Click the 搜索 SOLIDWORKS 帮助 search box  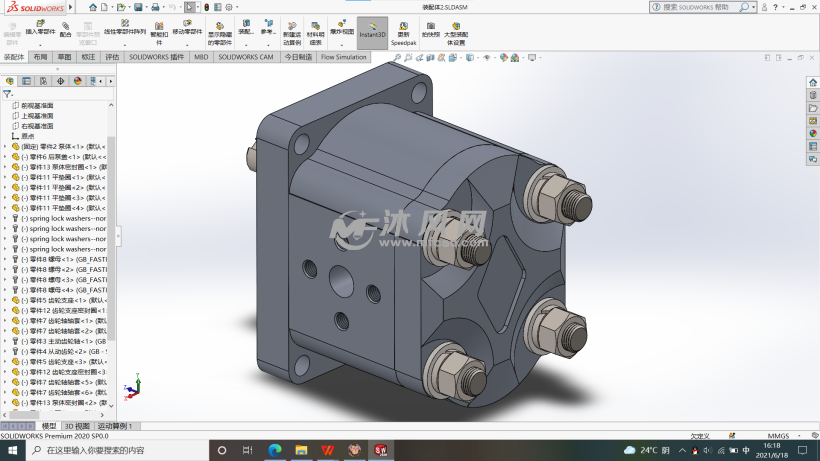[x=702, y=7]
